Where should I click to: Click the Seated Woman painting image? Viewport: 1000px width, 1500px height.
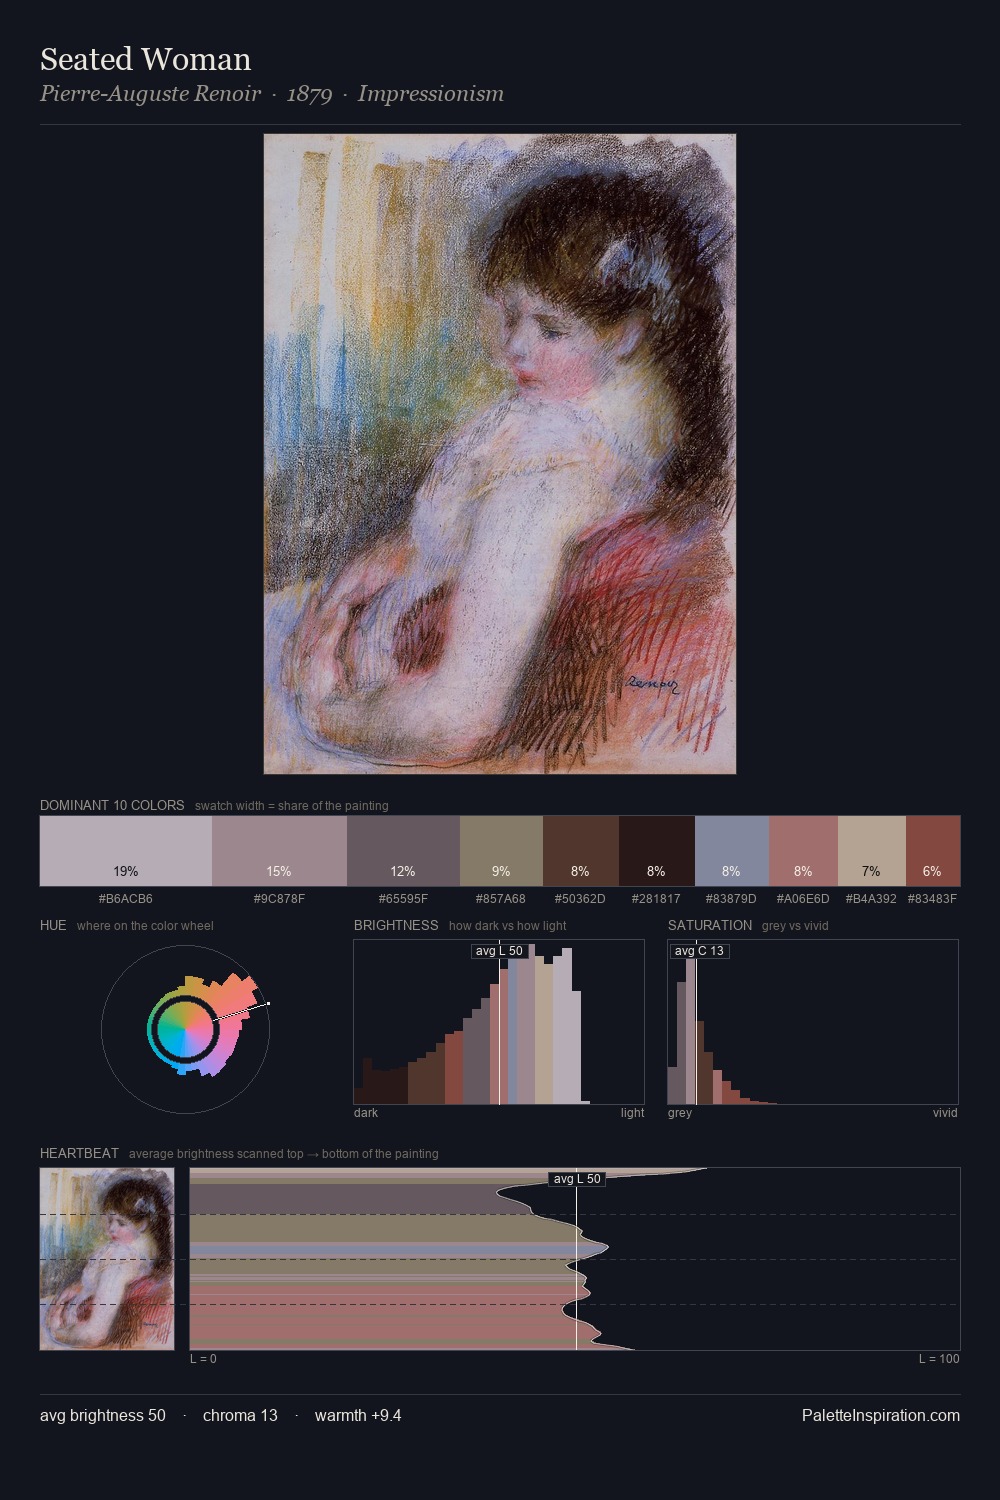(500, 454)
